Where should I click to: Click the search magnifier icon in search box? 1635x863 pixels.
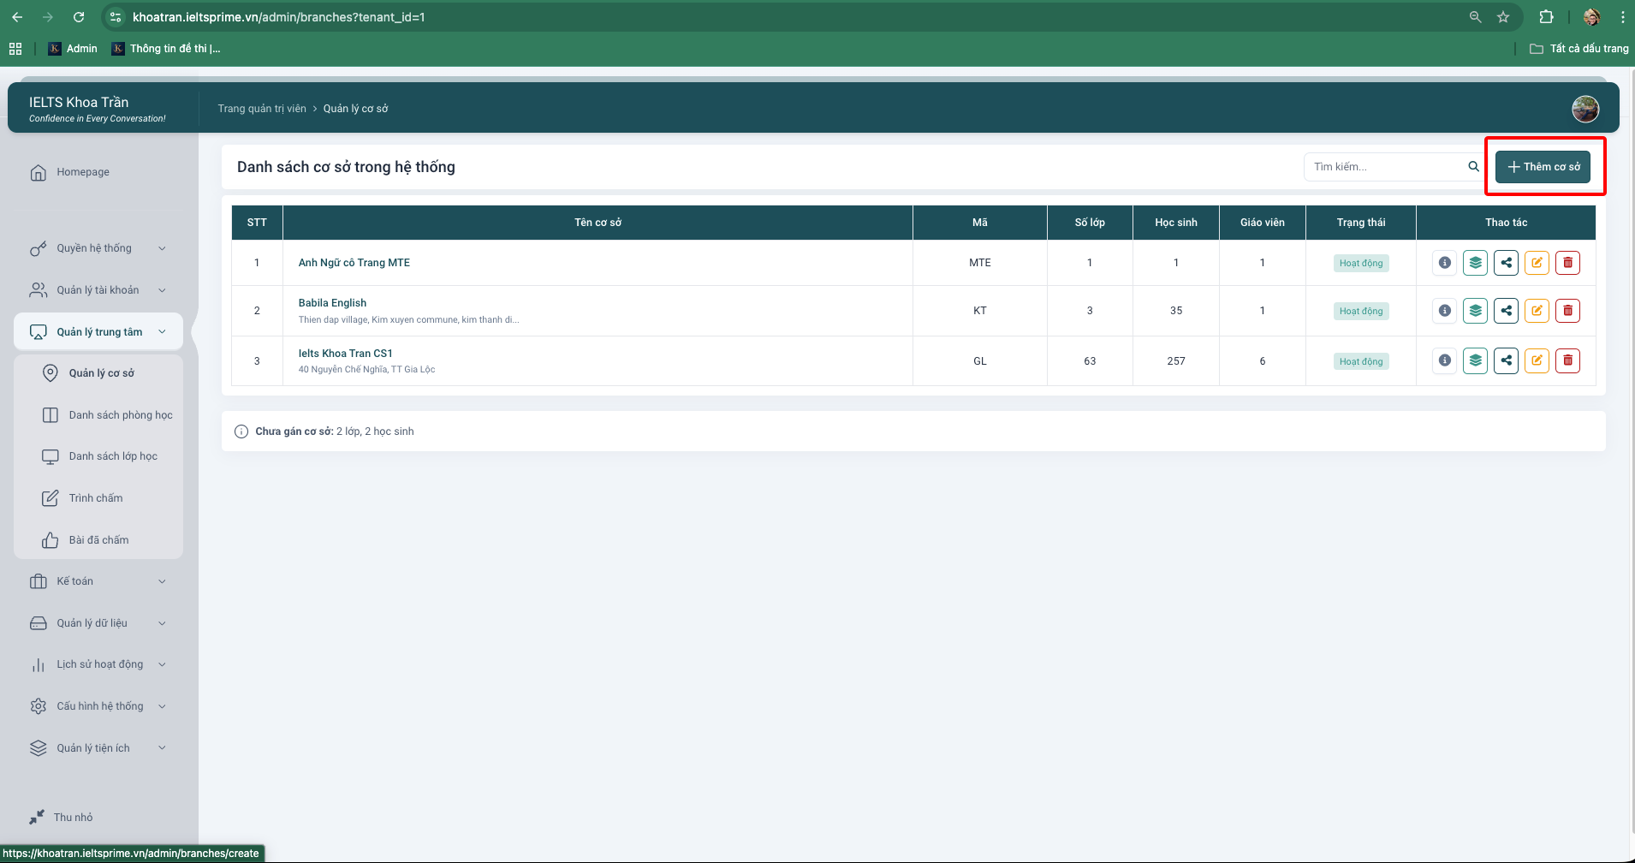(x=1473, y=167)
